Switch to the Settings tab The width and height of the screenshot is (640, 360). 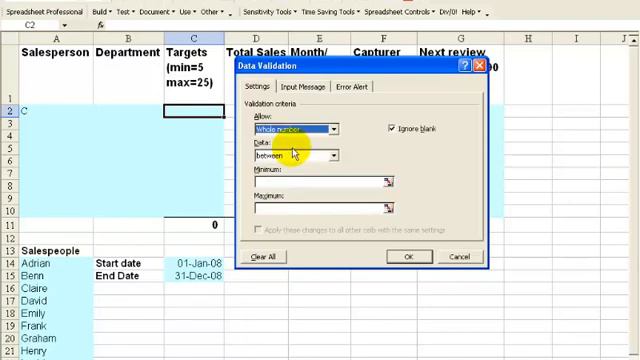coord(257,87)
